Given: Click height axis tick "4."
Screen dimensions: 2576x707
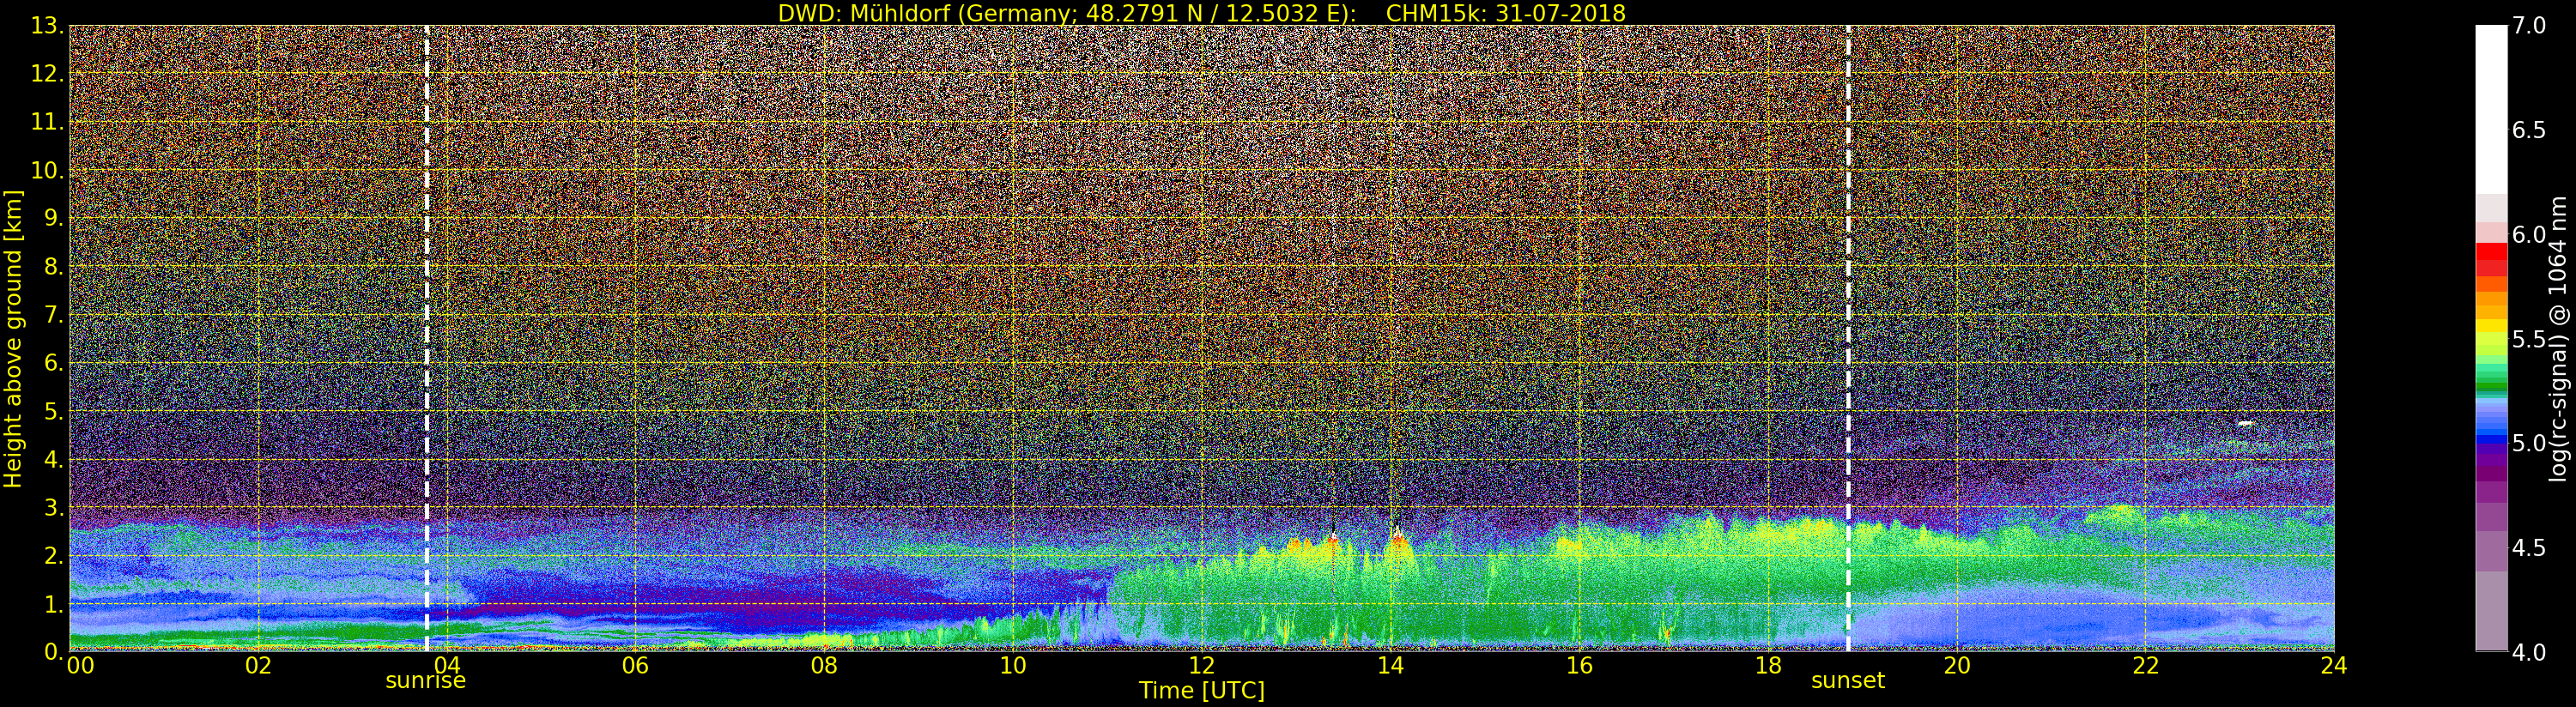Looking at the screenshot, I should (54, 459).
